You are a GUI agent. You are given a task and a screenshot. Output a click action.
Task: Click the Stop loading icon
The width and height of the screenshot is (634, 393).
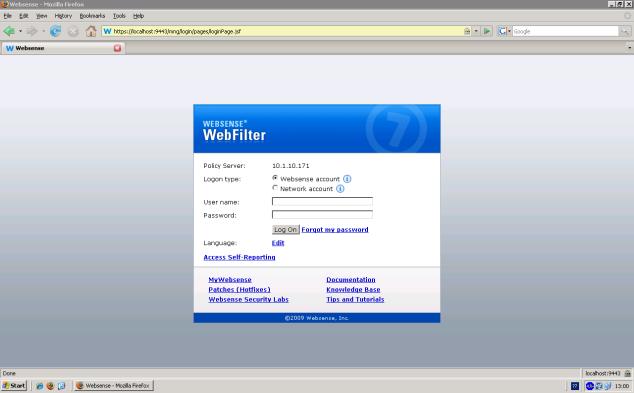[73, 32]
